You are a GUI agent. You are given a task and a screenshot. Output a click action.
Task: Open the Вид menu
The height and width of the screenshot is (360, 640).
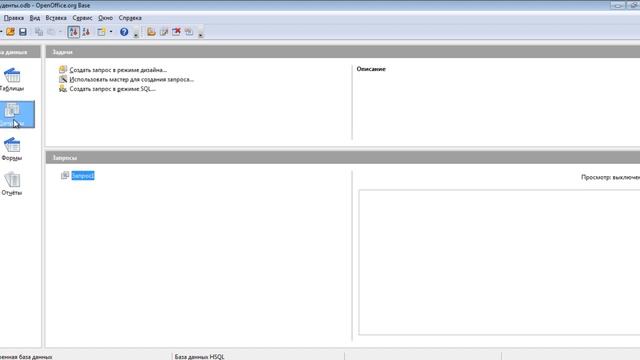point(35,18)
